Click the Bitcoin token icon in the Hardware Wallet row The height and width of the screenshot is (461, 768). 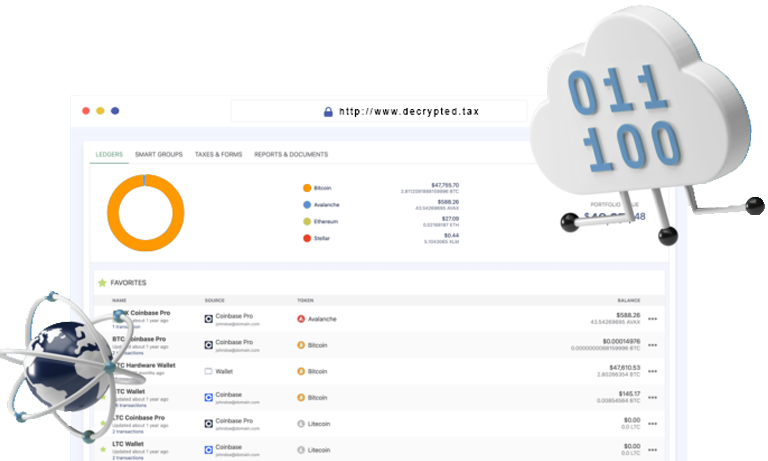click(300, 371)
